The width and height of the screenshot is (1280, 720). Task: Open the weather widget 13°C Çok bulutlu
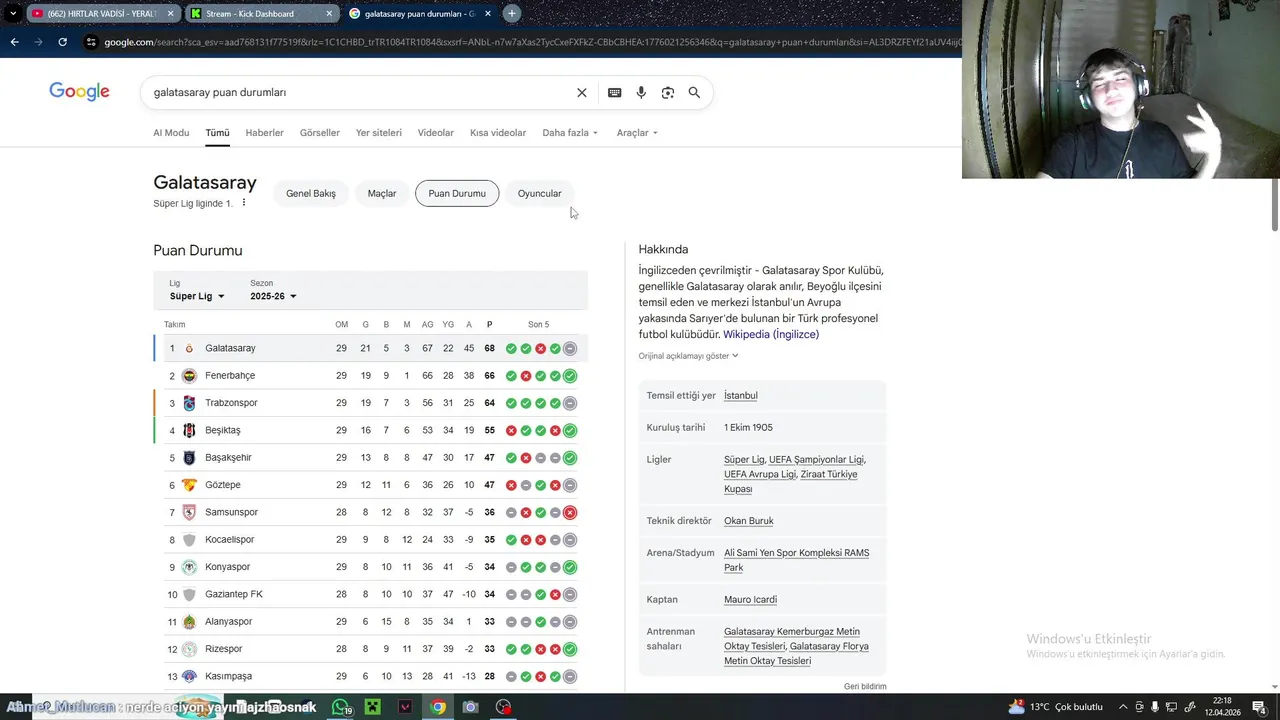1055,707
